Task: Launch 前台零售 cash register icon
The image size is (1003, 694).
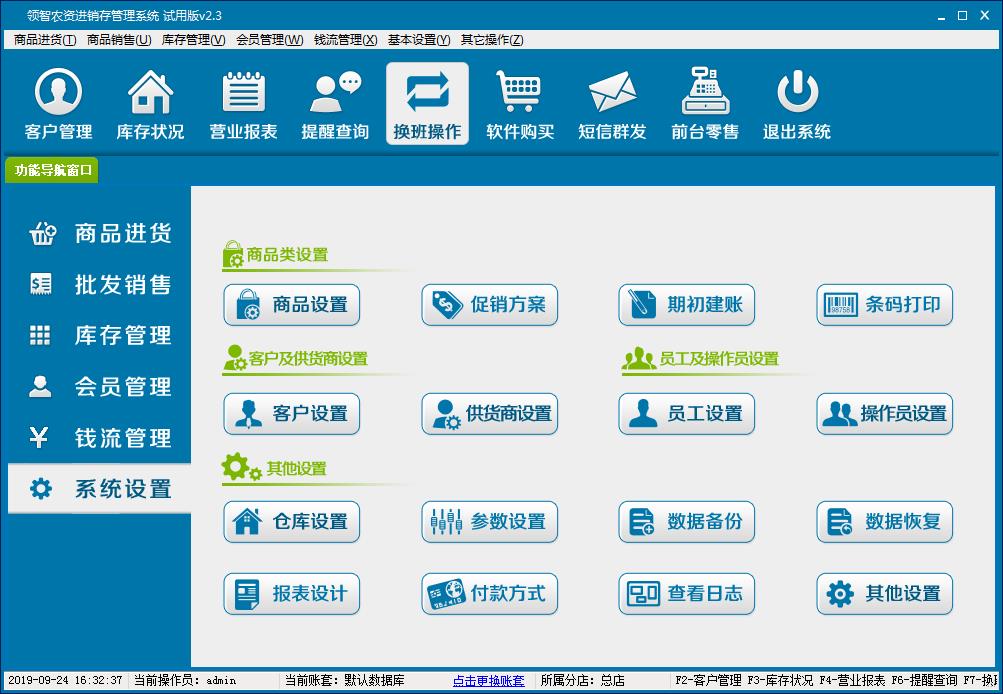Action: tap(705, 104)
